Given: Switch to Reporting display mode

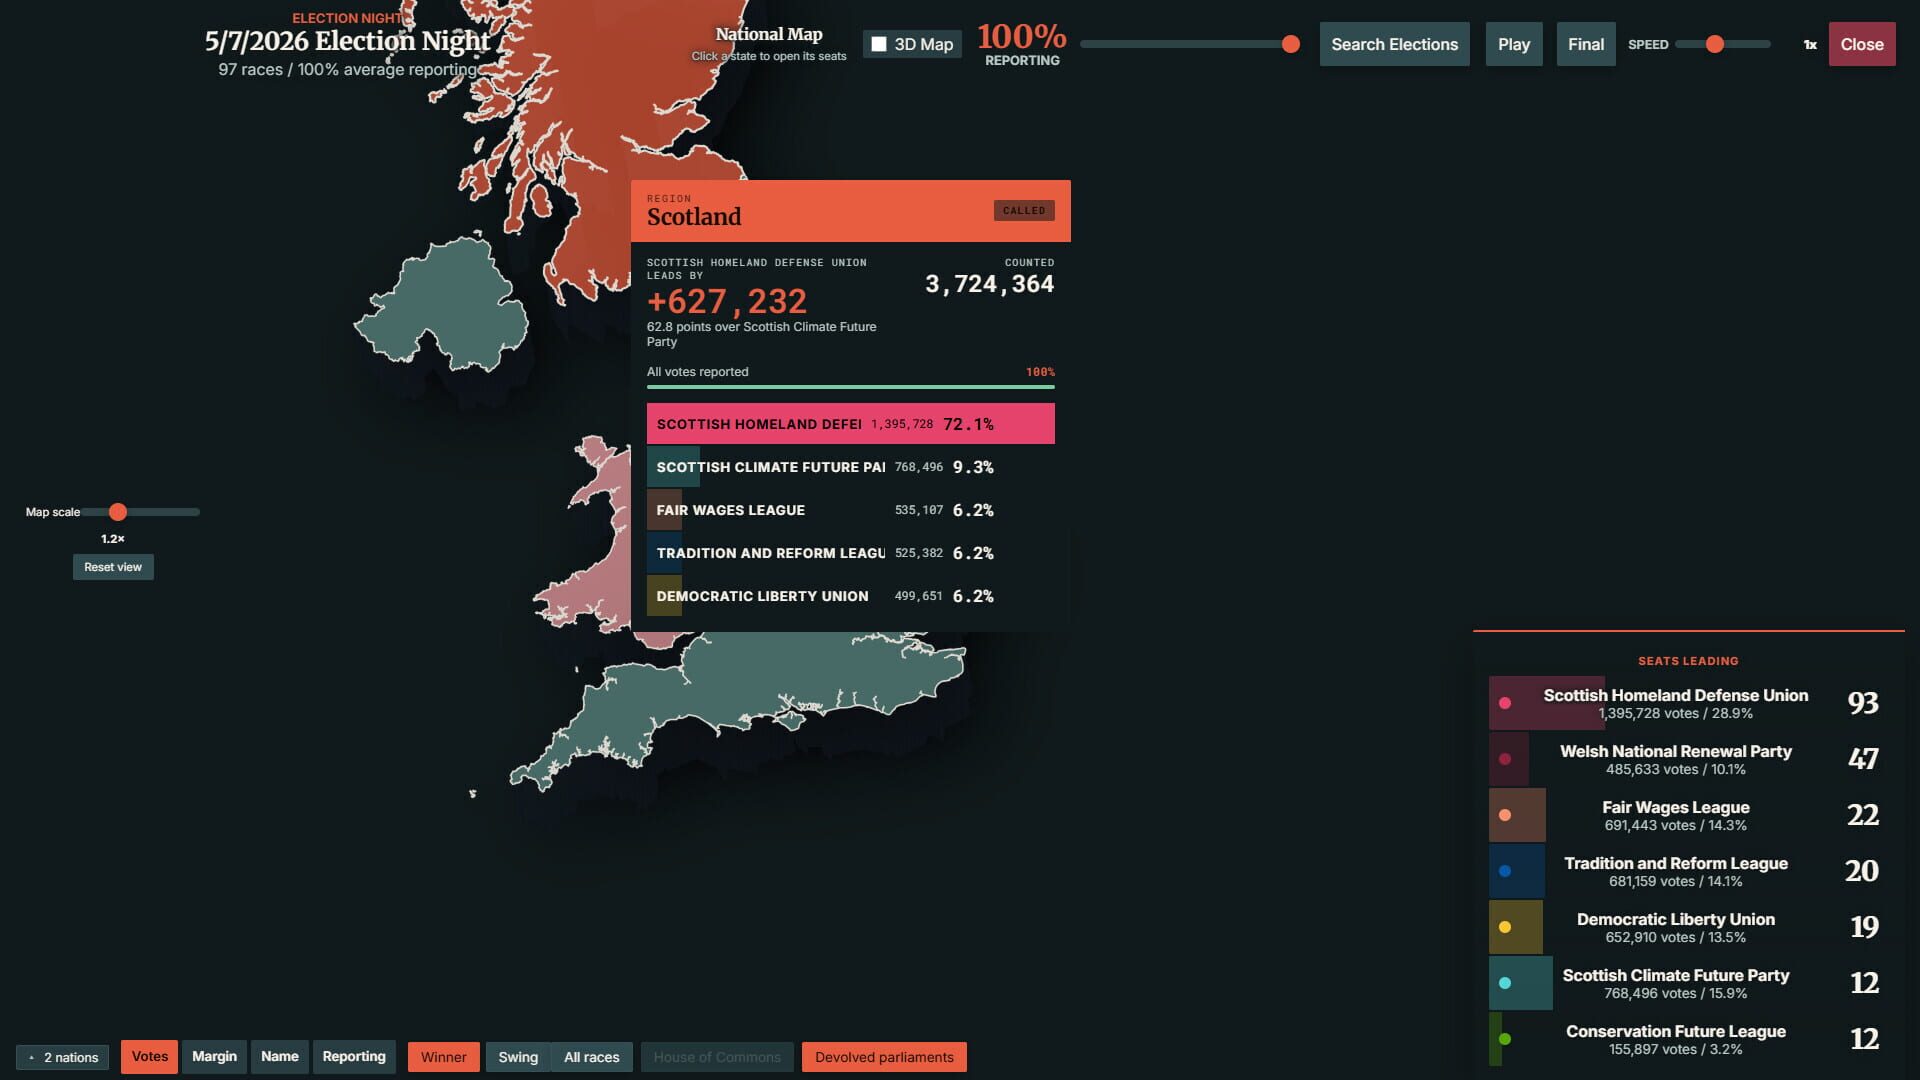Looking at the screenshot, I should (354, 1057).
